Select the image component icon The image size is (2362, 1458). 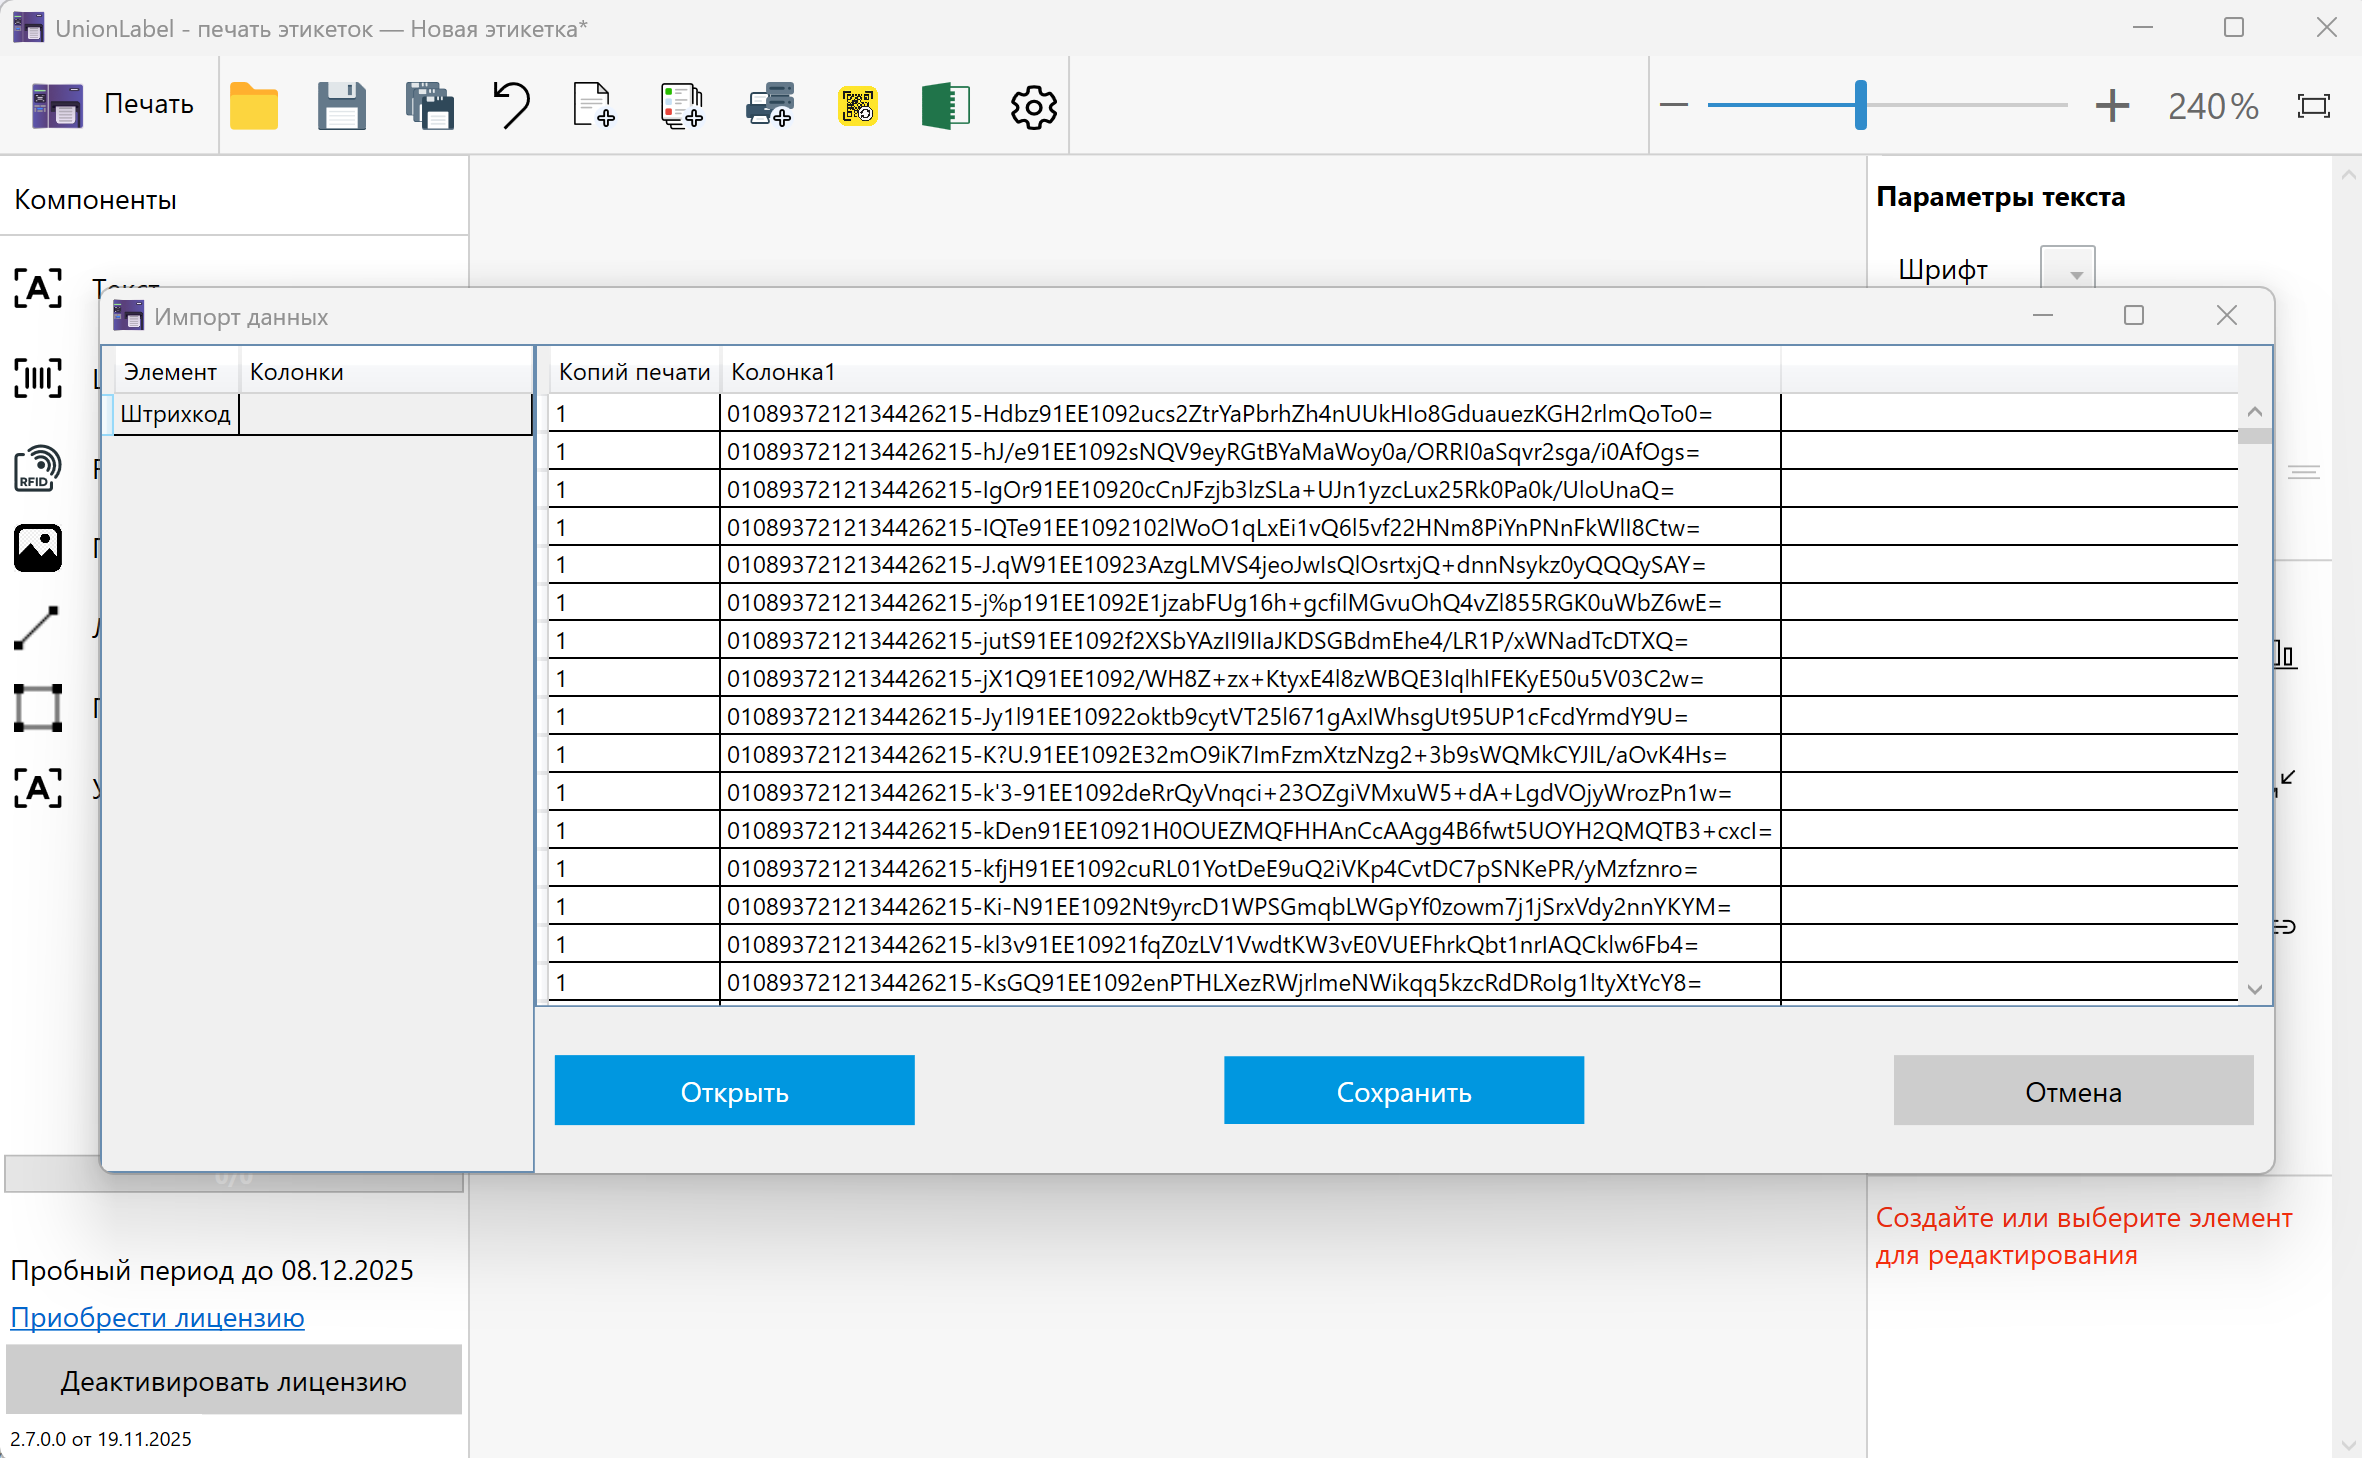click(38, 548)
